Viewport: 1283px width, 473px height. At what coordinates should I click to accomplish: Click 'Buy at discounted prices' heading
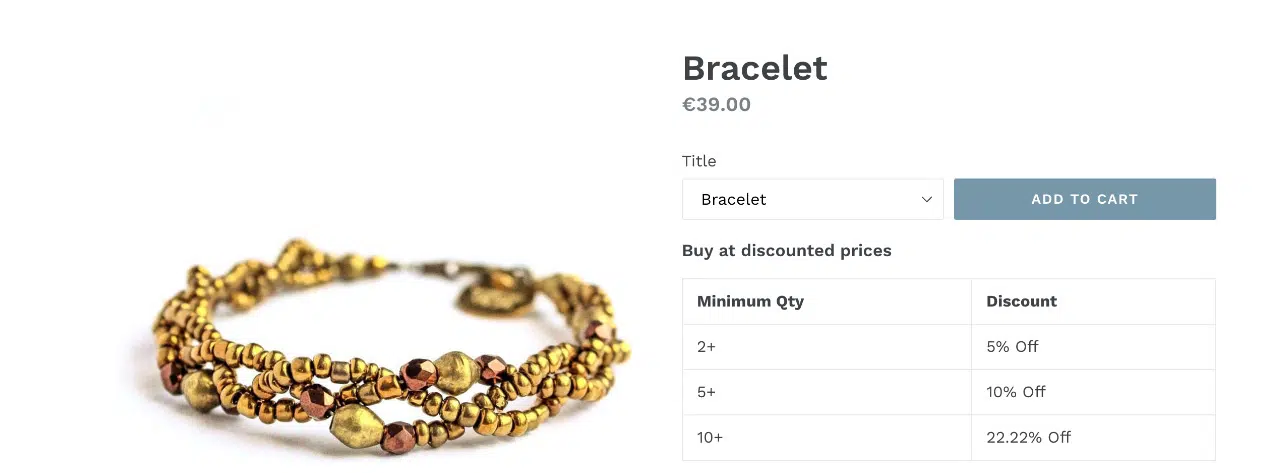(x=786, y=250)
